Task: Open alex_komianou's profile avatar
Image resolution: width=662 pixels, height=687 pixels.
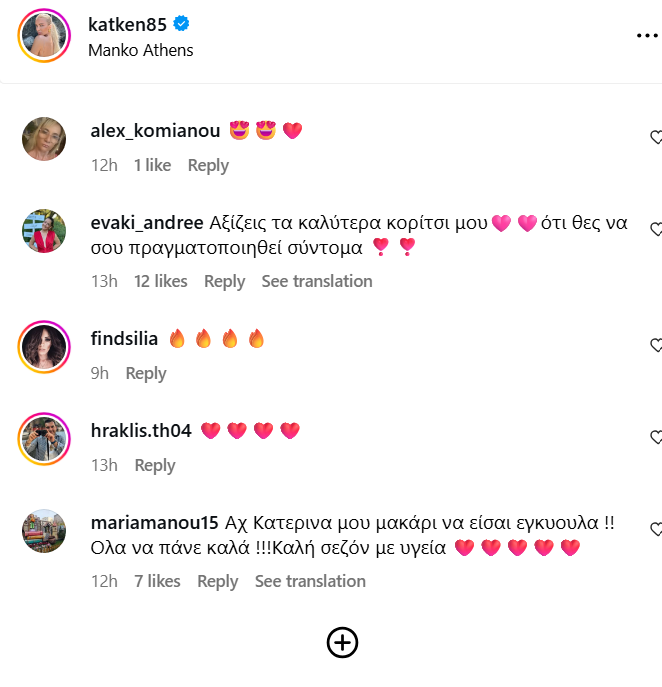Action: point(44,139)
